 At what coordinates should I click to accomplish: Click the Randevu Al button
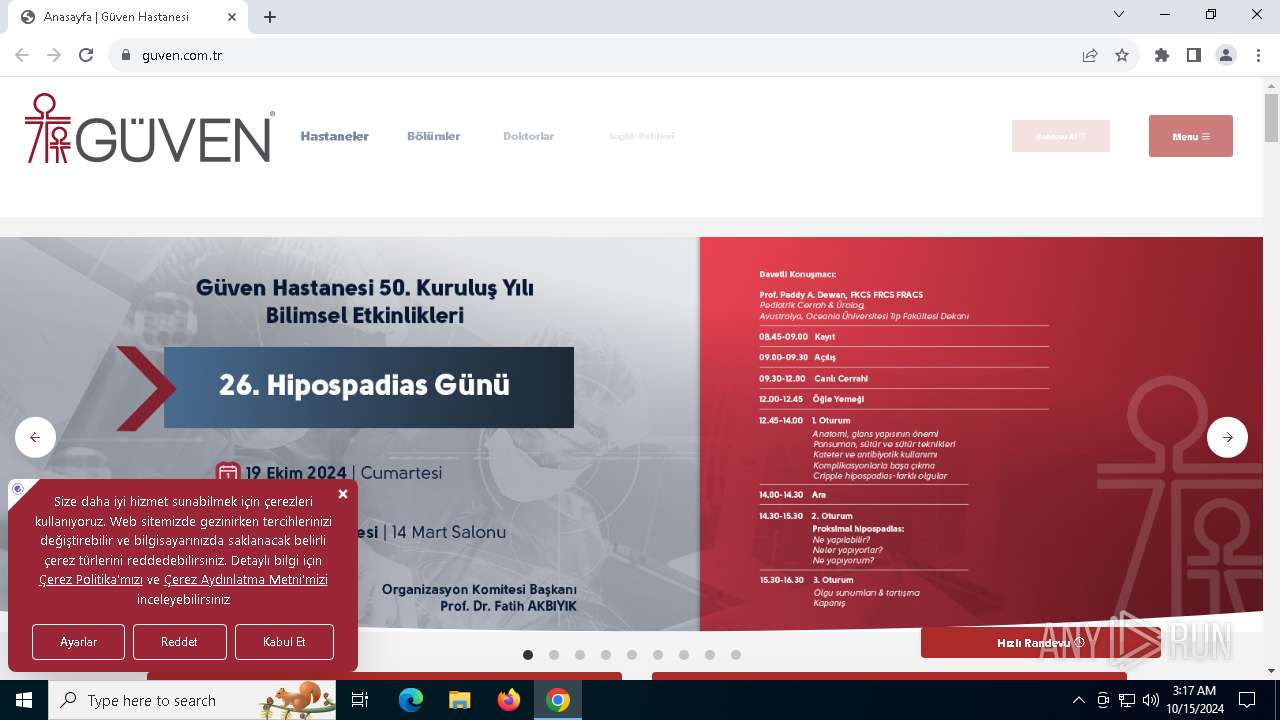[1061, 136]
